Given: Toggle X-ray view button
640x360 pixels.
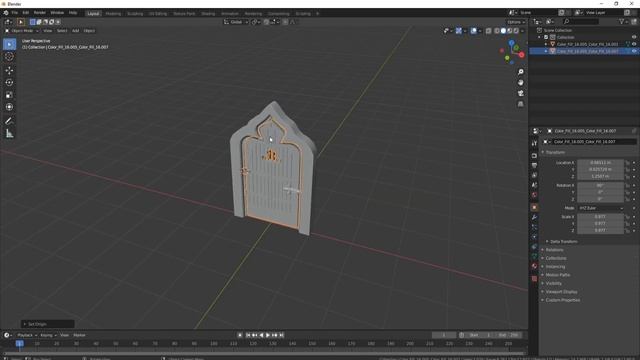Looking at the screenshot, I should click(489, 31).
